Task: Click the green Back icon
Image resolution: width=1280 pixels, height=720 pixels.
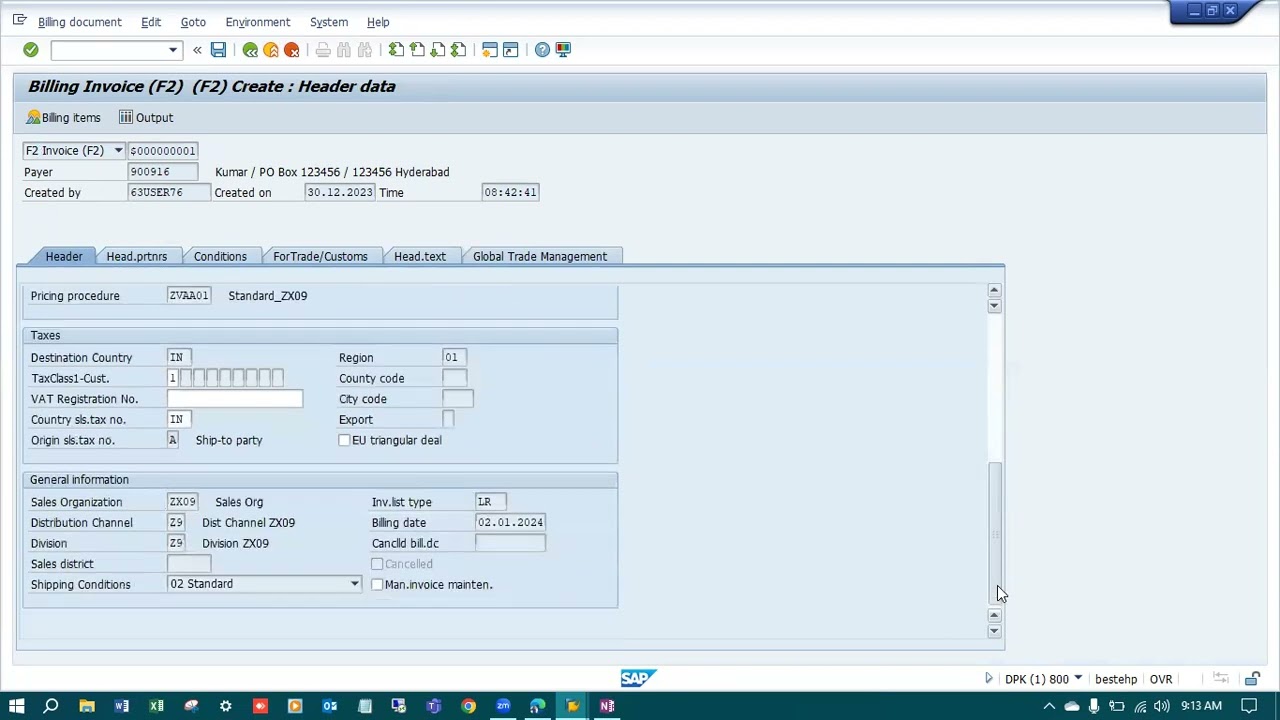Action: (x=250, y=50)
